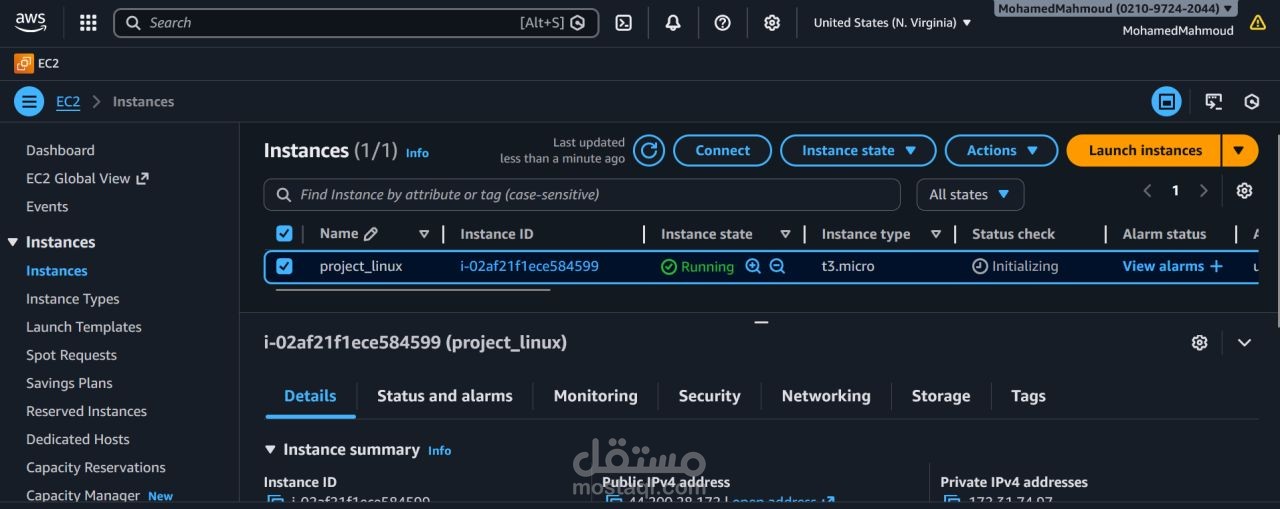Sort by Instance state column
The image size is (1280, 509).
pyautogui.click(x=785, y=234)
